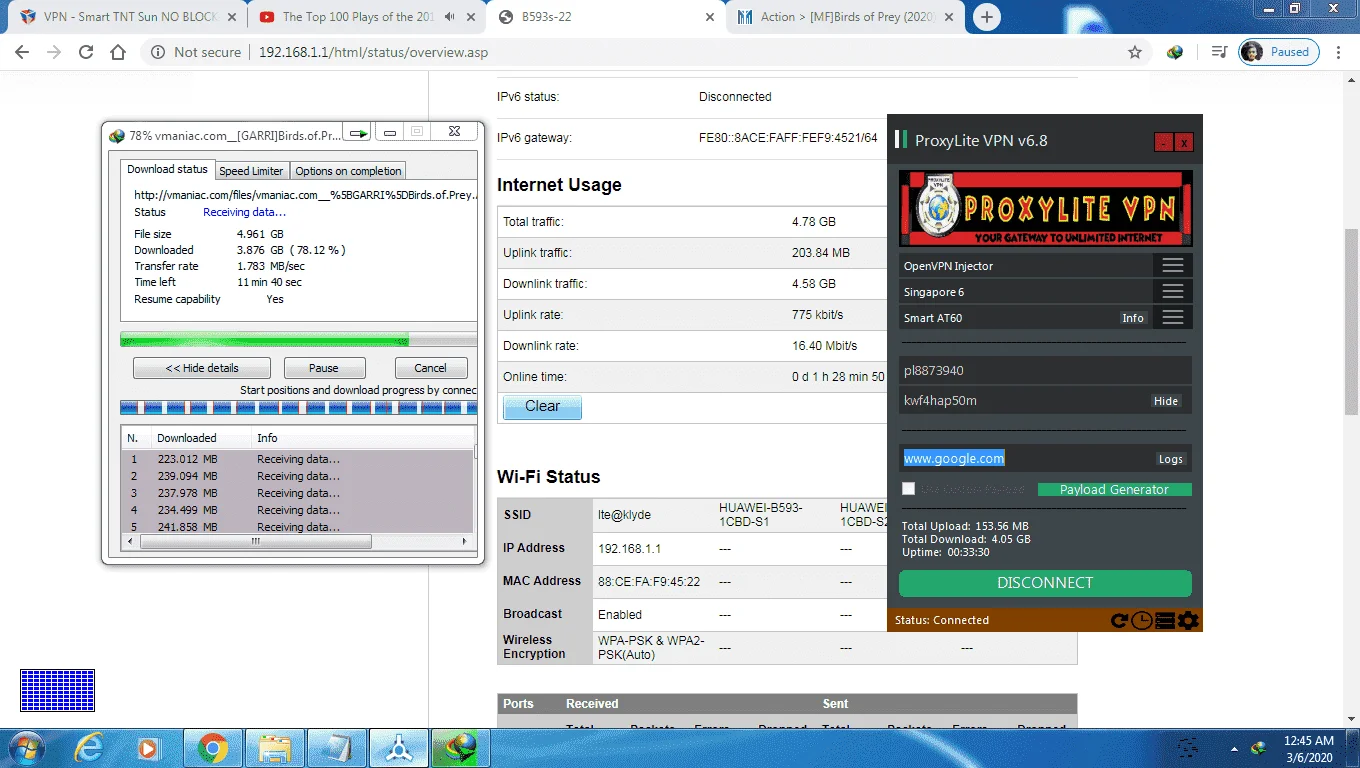Click the Clear button under Internet Usage
The width and height of the screenshot is (1360, 768).
(x=542, y=407)
